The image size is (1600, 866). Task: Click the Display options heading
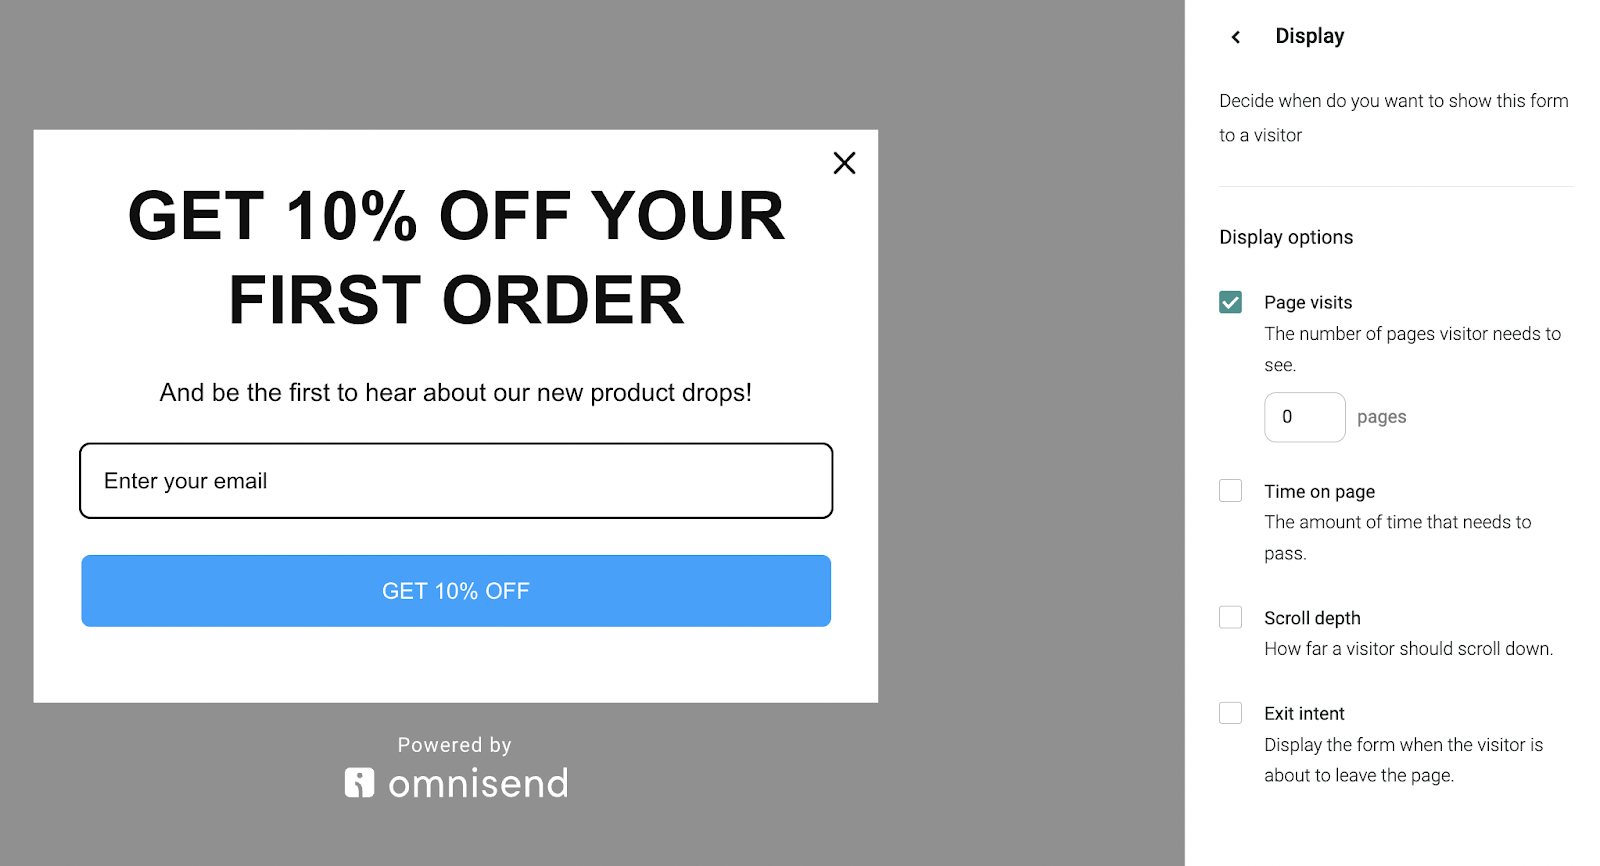[1286, 237]
